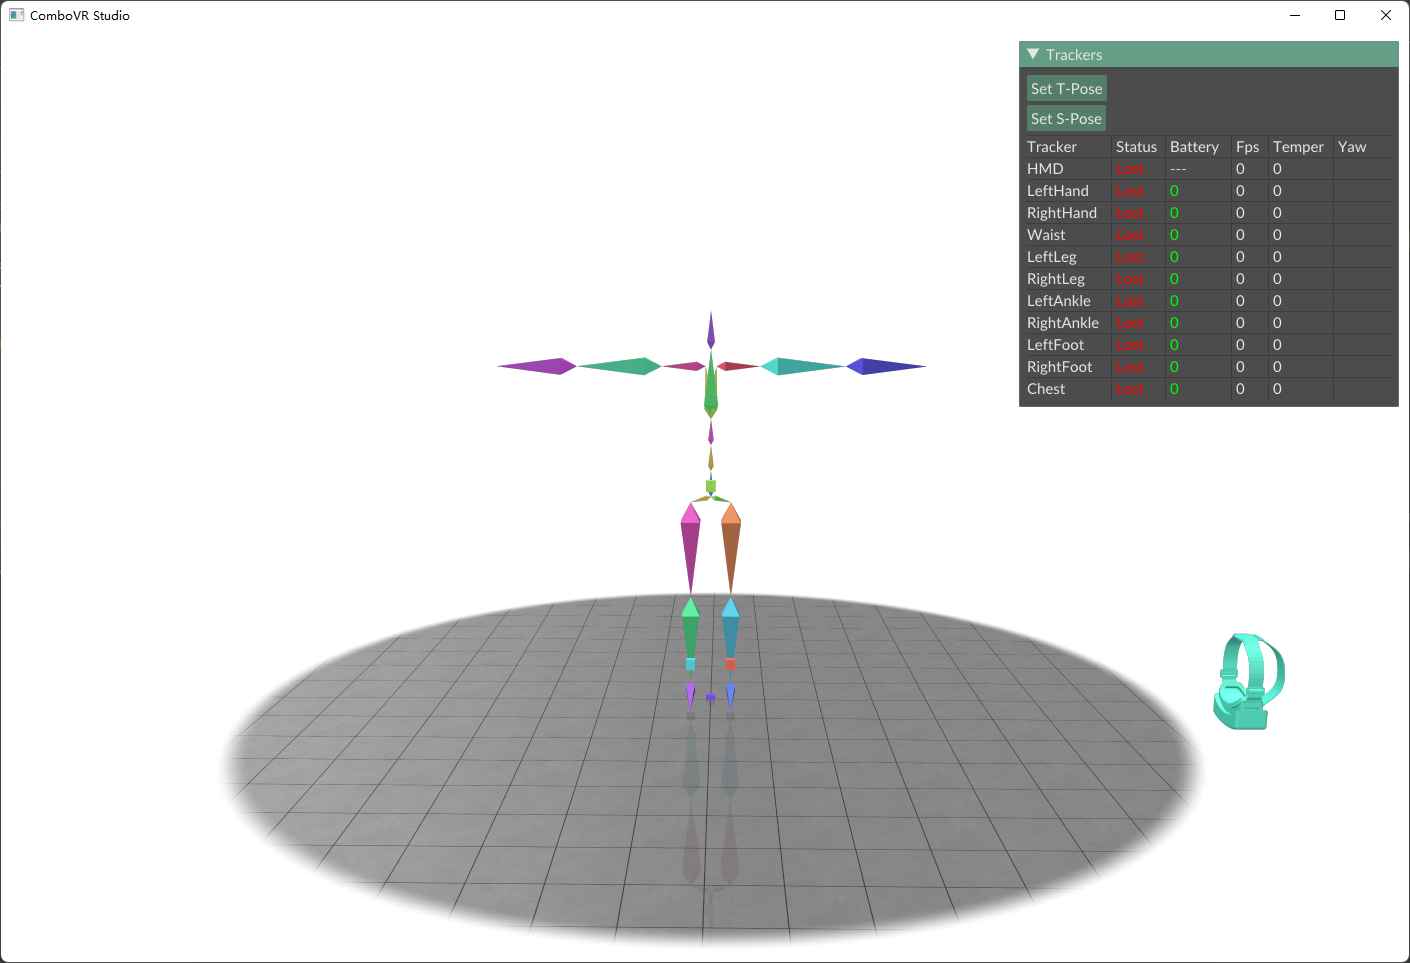The image size is (1410, 963).
Task: Click the blue right shin bone
Action: tap(731, 628)
